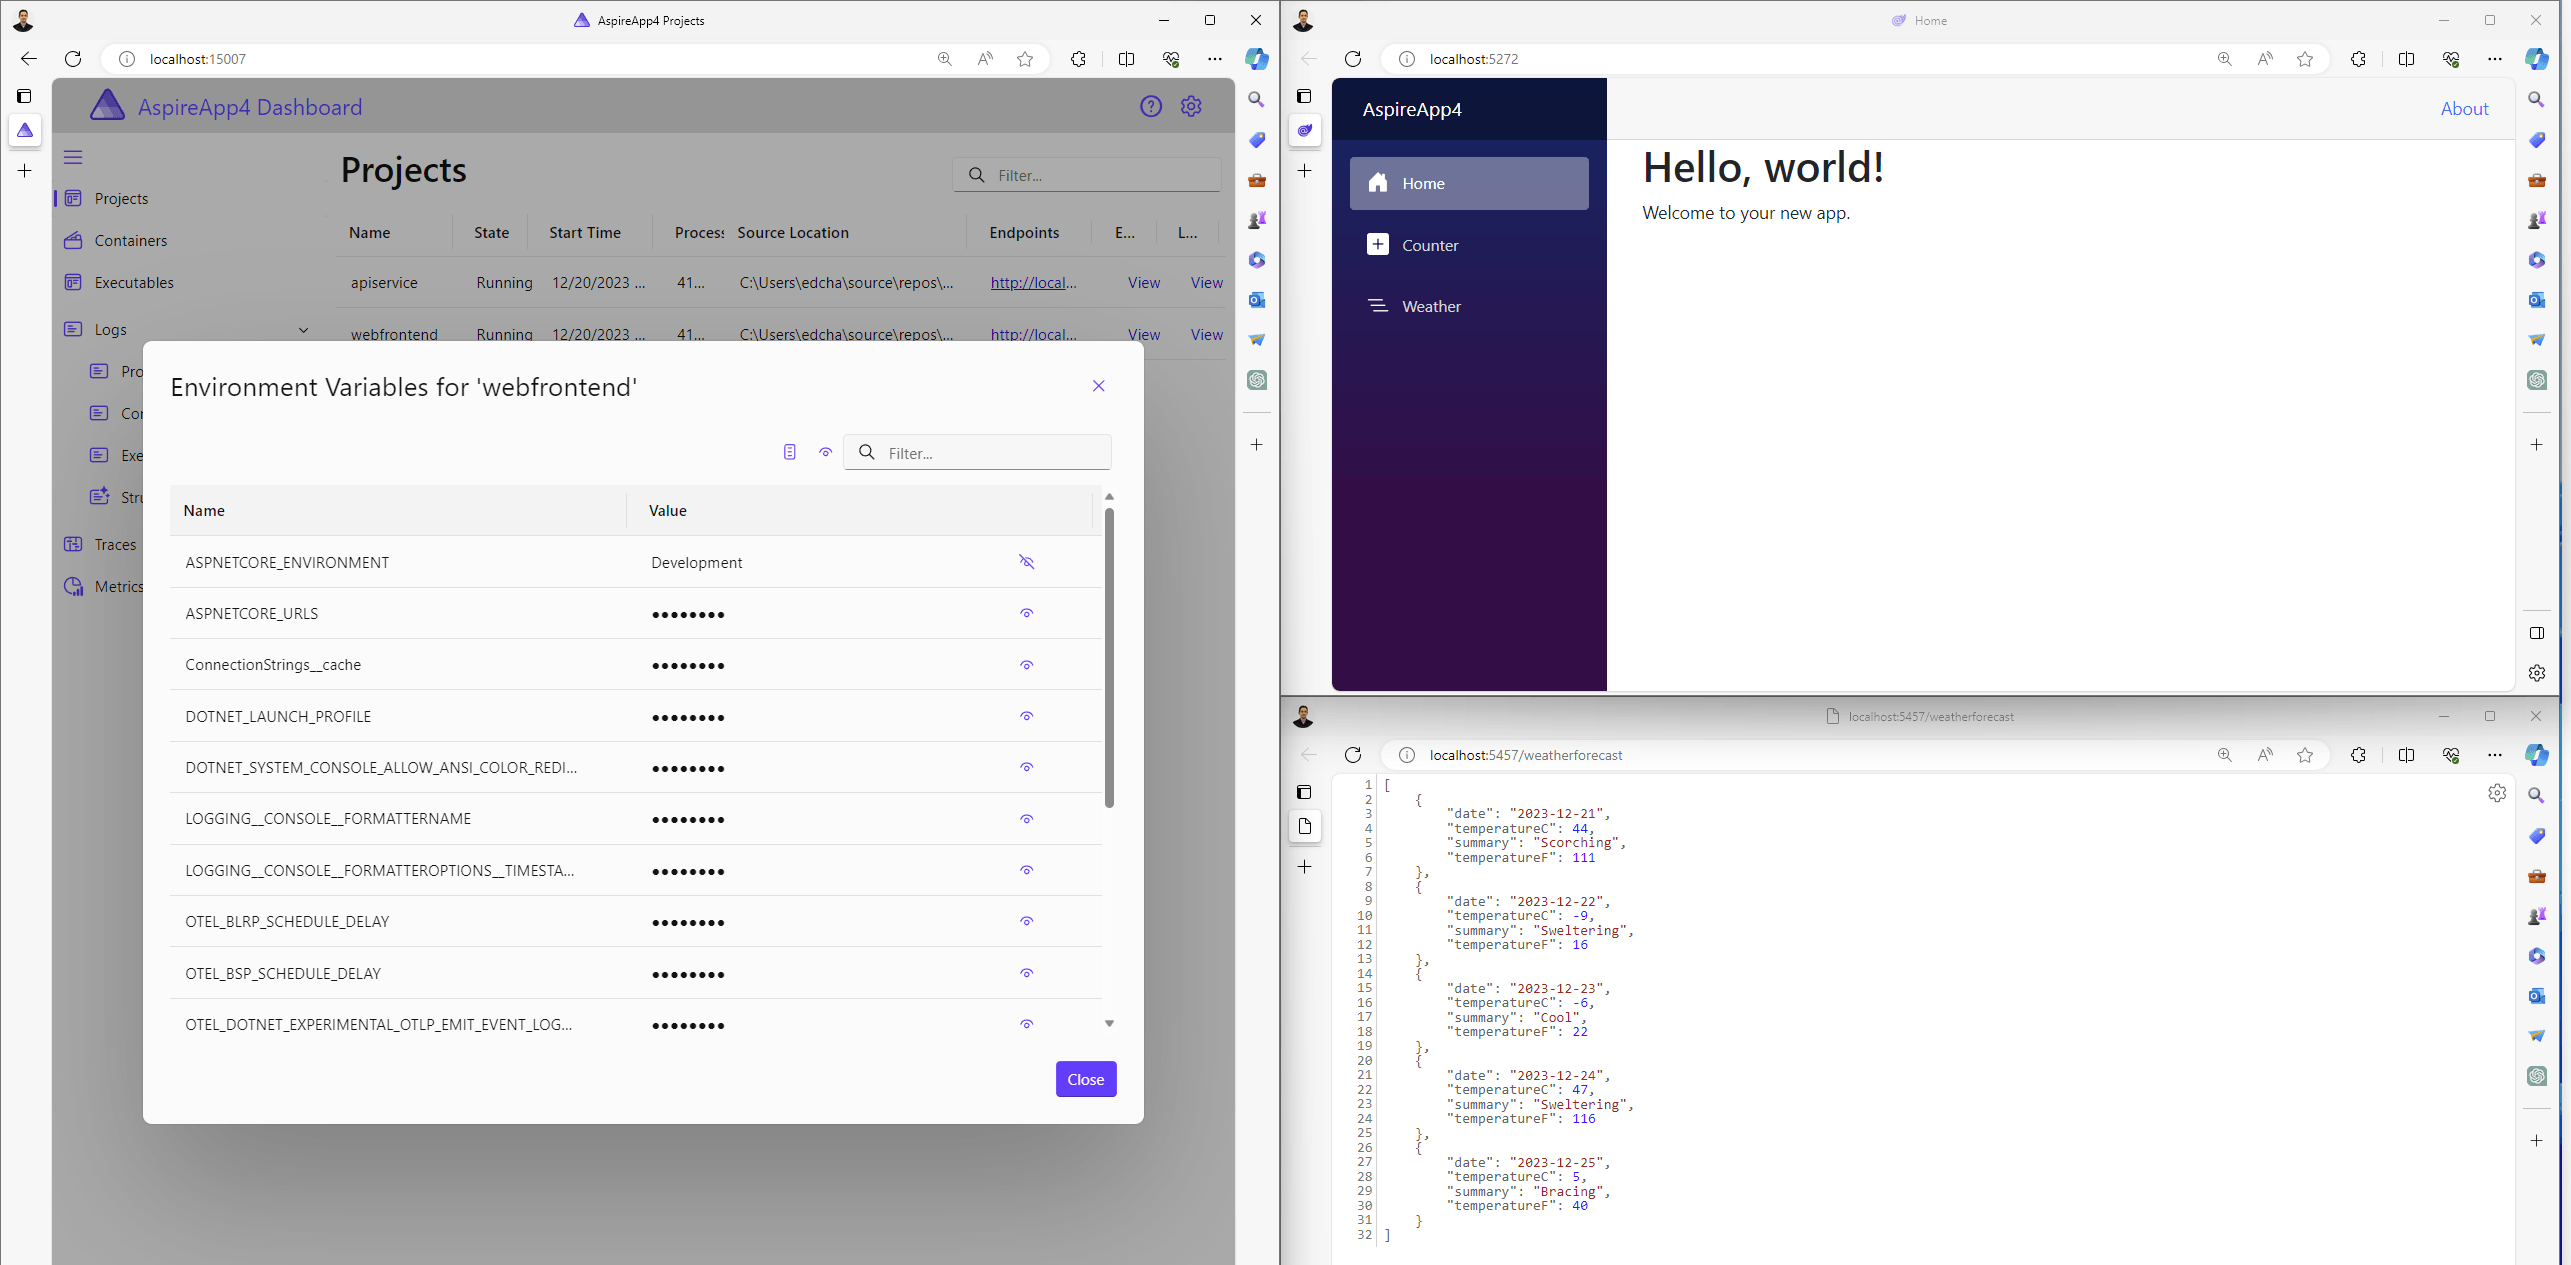Reveal the DOTNET_LAUNCH_PROFILE value

click(x=1026, y=716)
